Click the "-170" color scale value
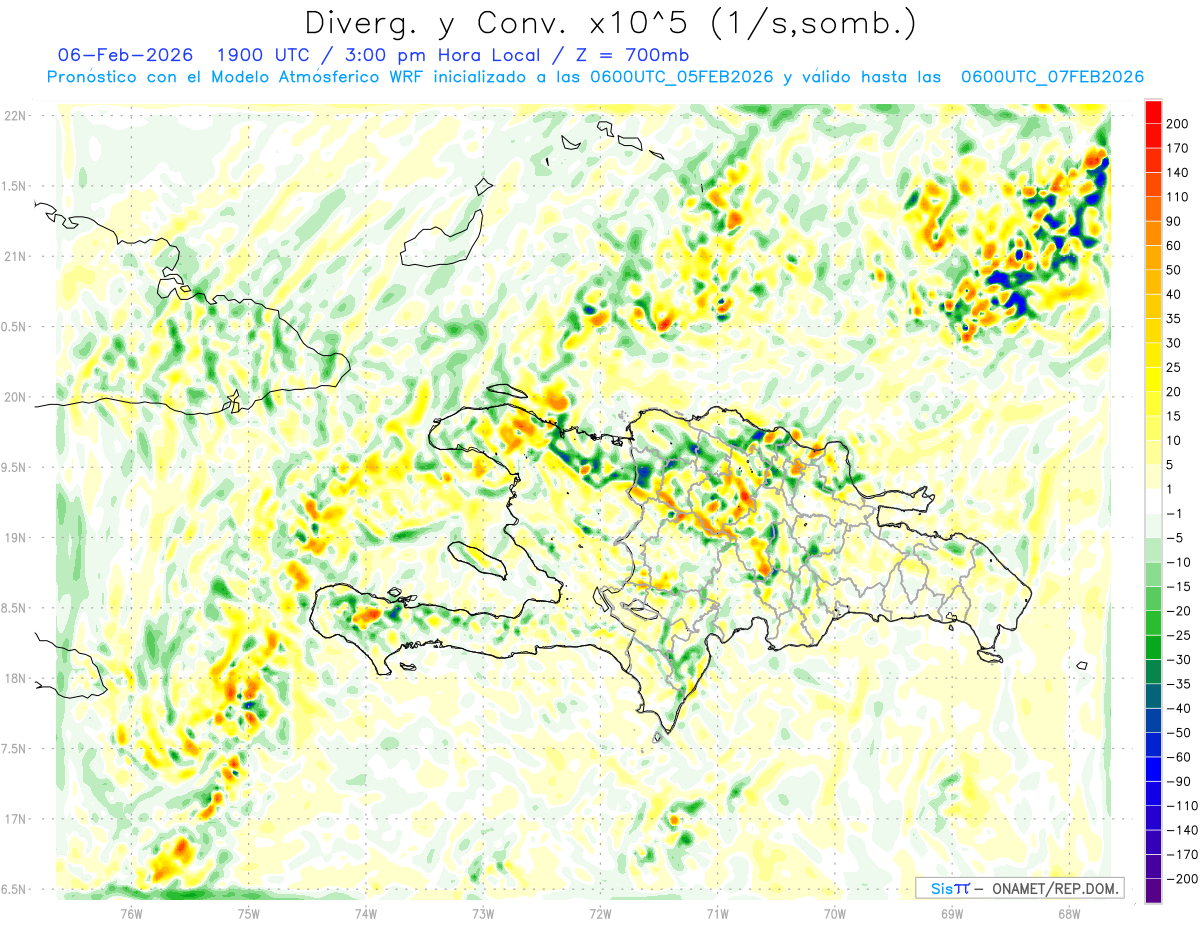The image size is (1200, 927). [x=1180, y=855]
